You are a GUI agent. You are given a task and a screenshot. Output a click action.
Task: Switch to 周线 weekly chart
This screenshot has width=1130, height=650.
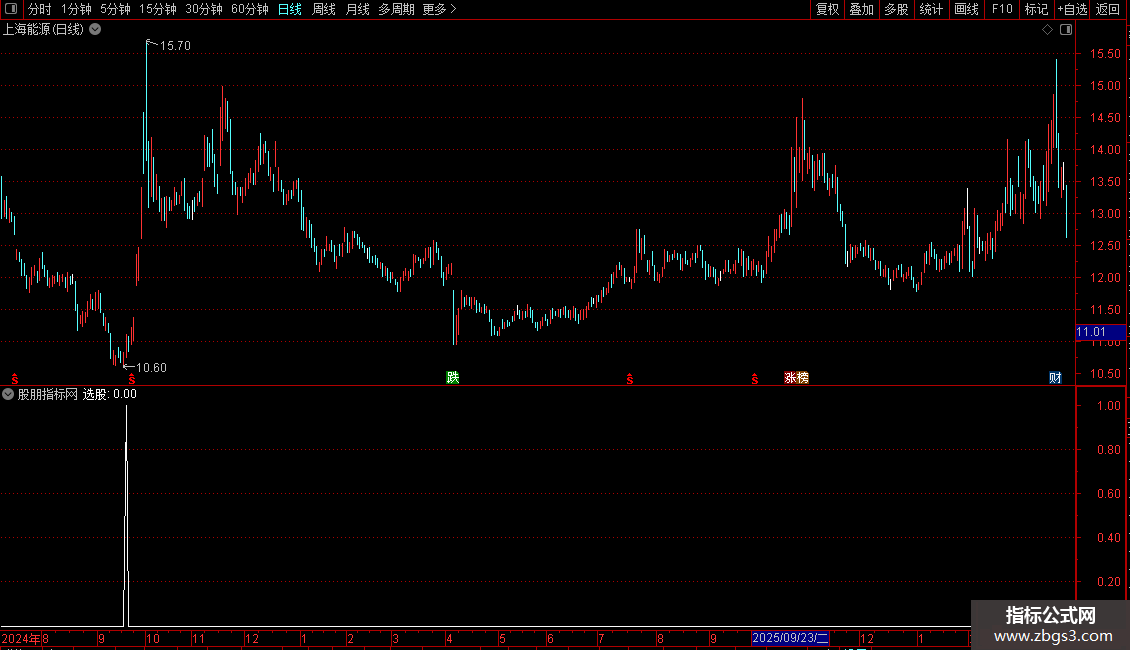click(324, 9)
